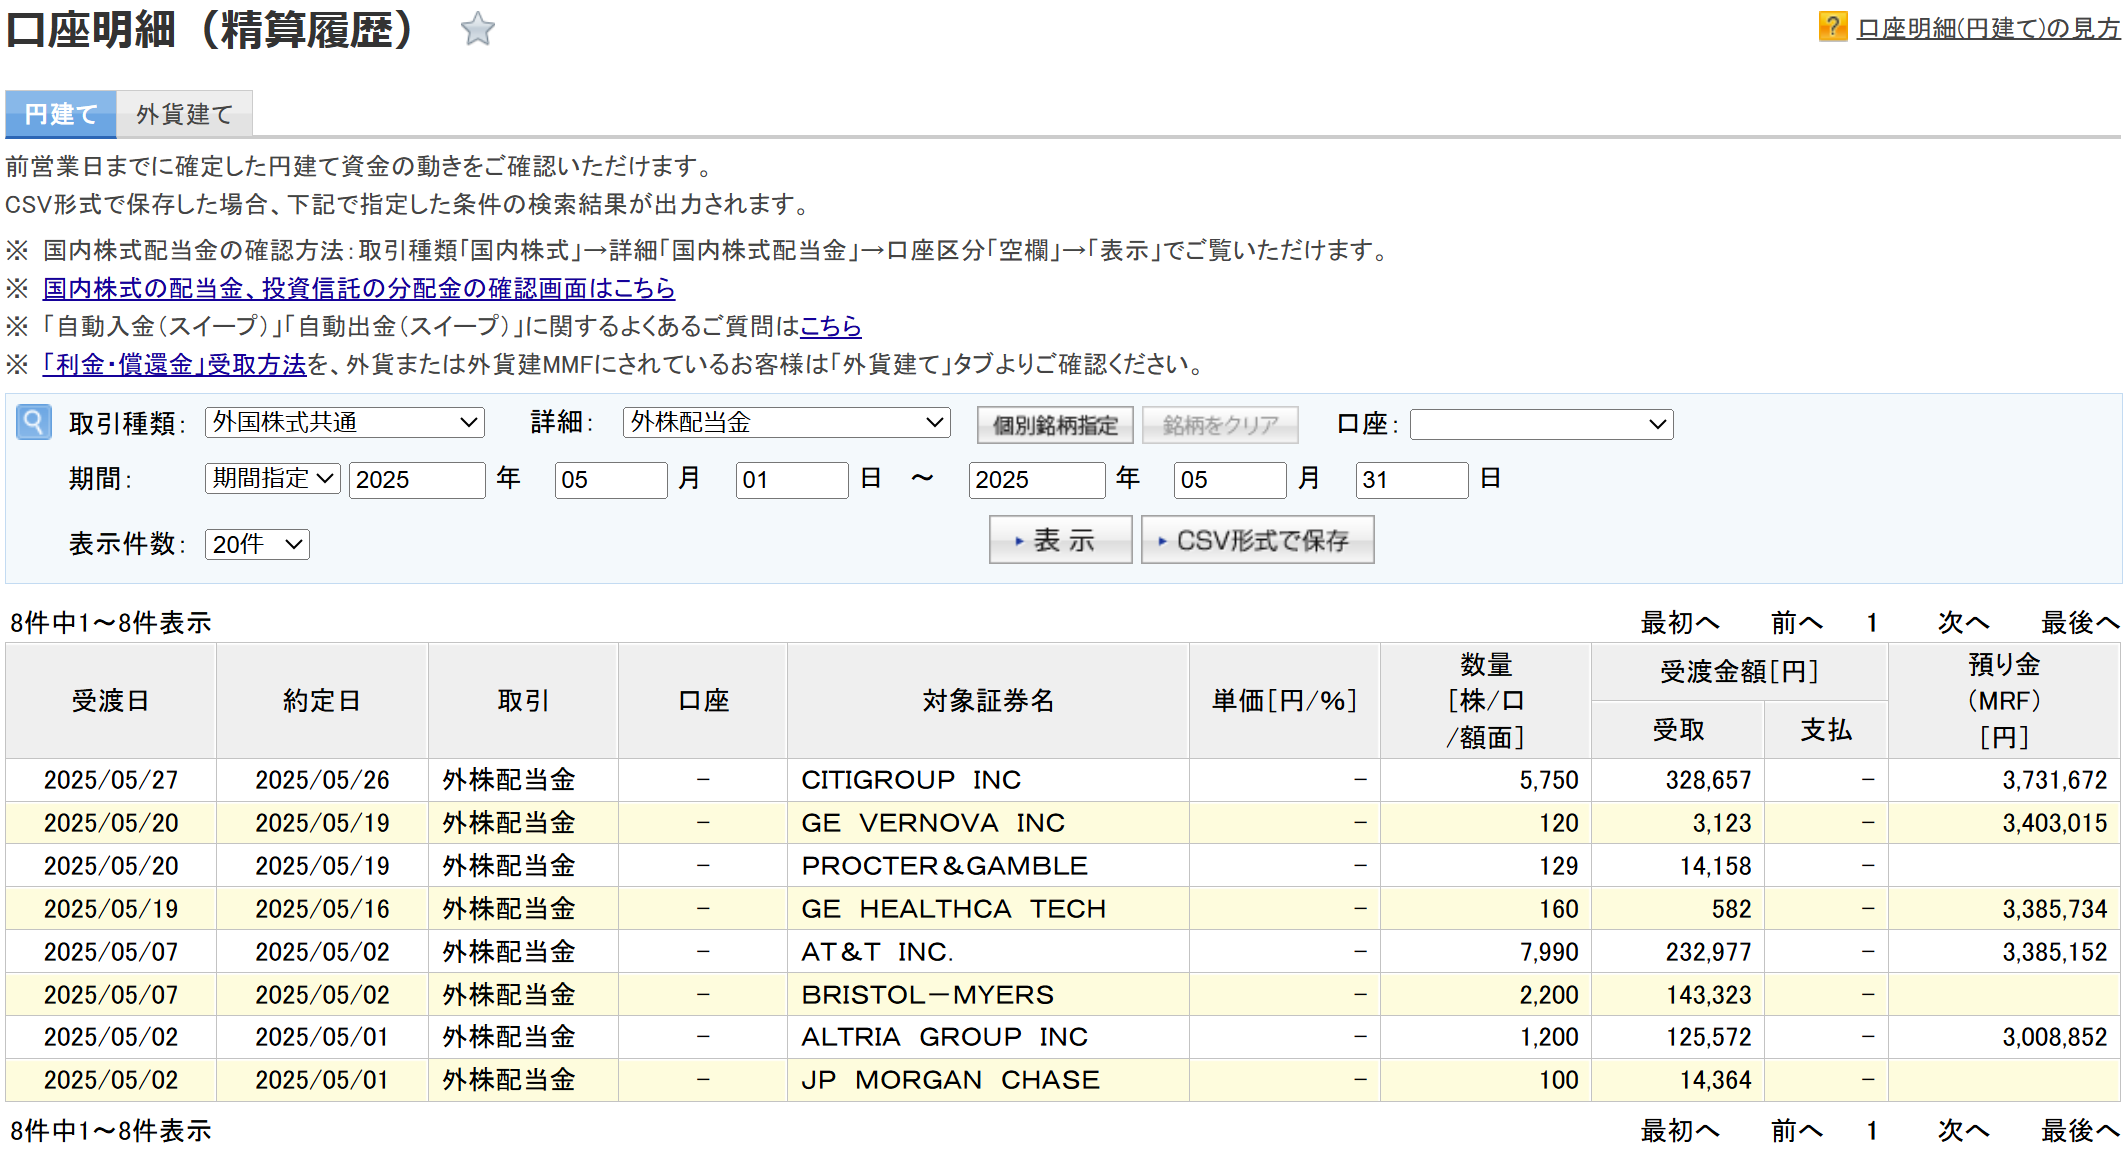
Task: Switch to the 外貨建て tab
Action: [184, 114]
